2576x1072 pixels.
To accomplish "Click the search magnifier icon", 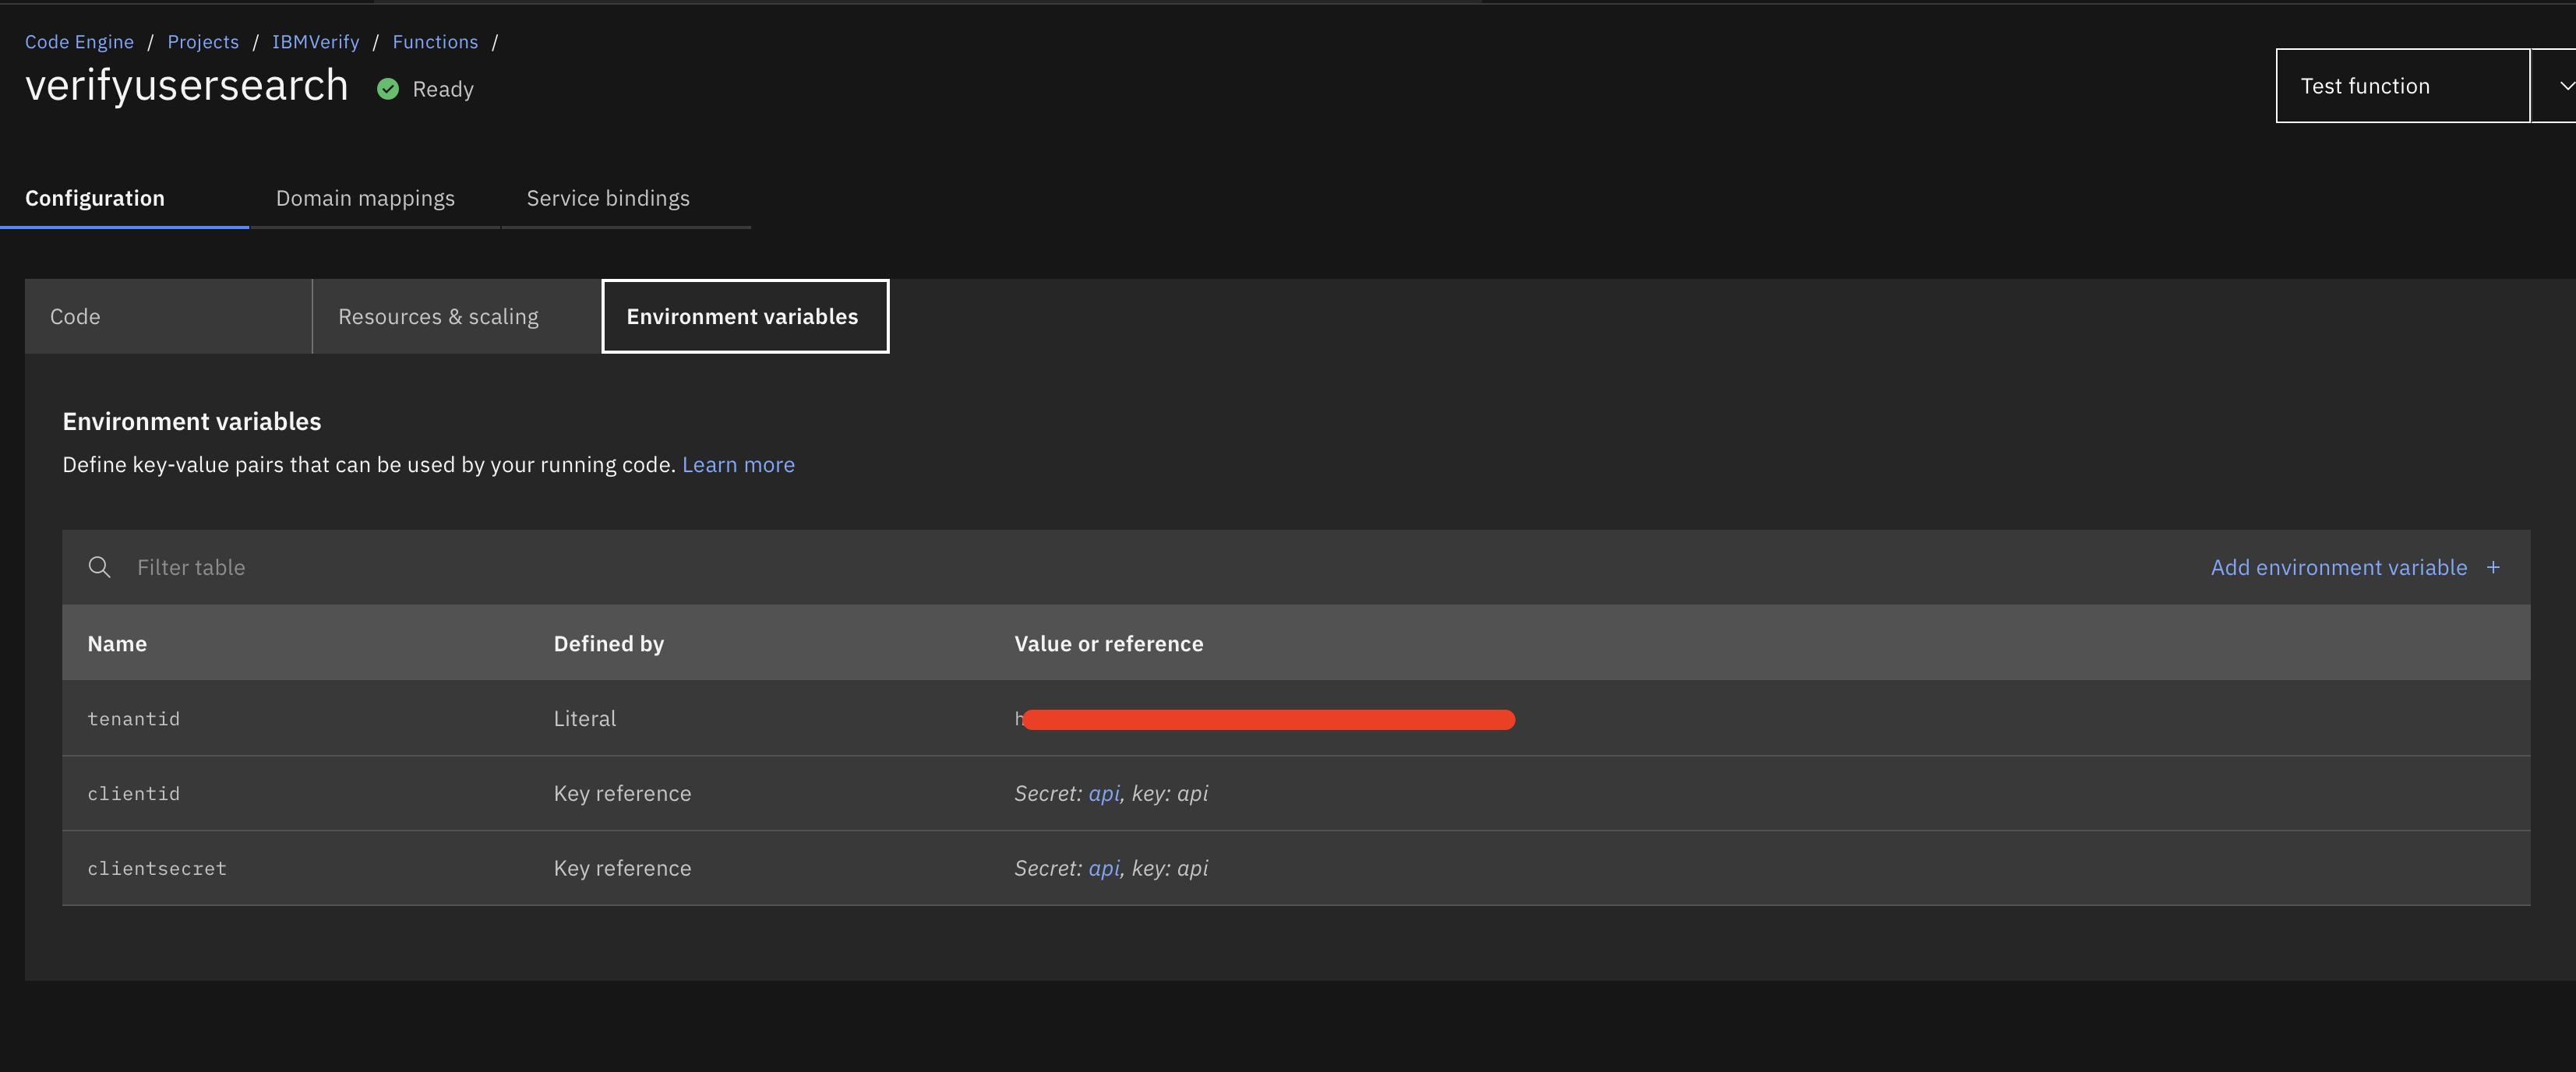I will pyautogui.click(x=99, y=567).
